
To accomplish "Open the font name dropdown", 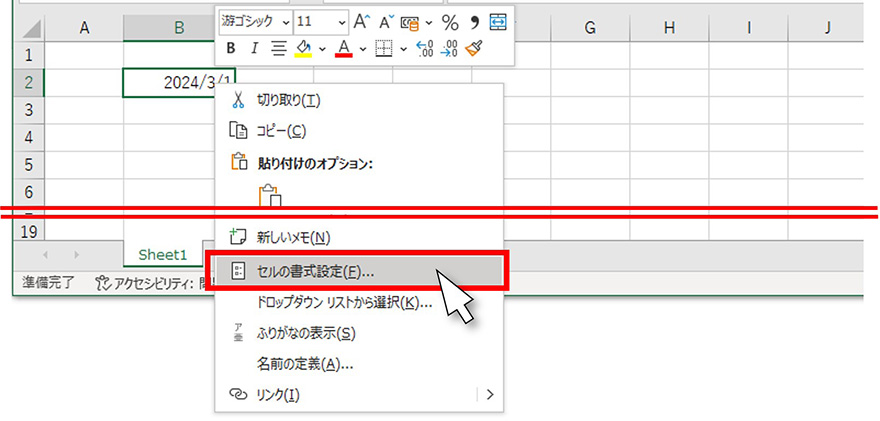I will tap(286, 21).
